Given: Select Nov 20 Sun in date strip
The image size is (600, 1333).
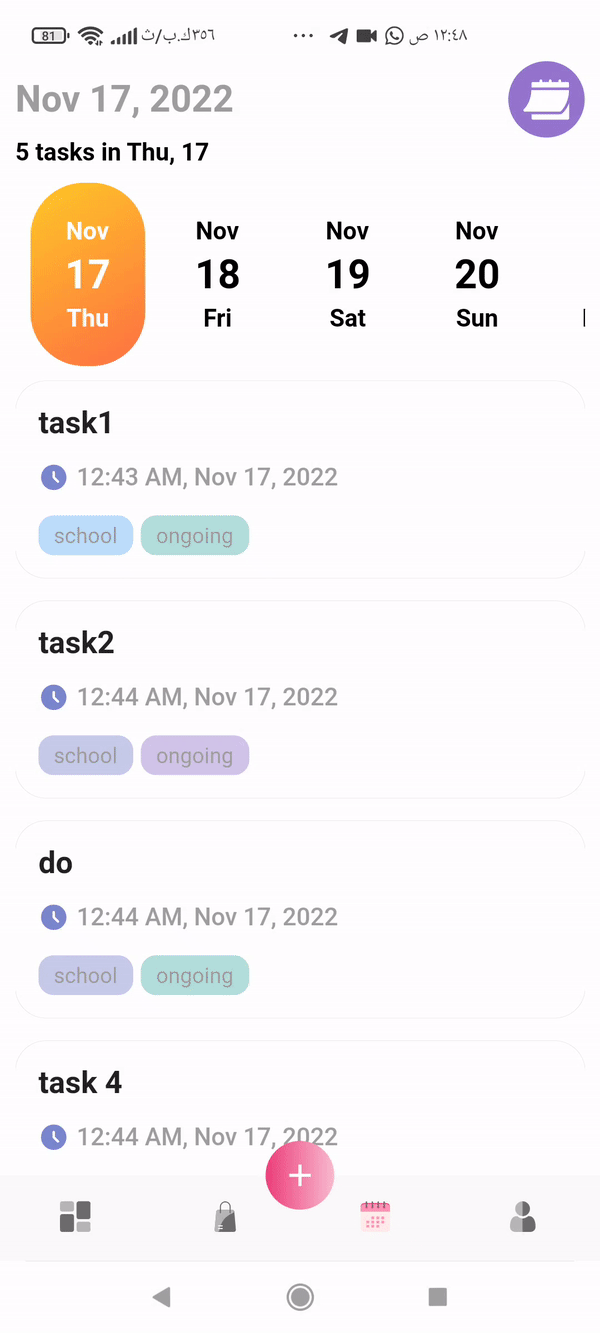Looking at the screenshot, I should [x=477, y=274].
